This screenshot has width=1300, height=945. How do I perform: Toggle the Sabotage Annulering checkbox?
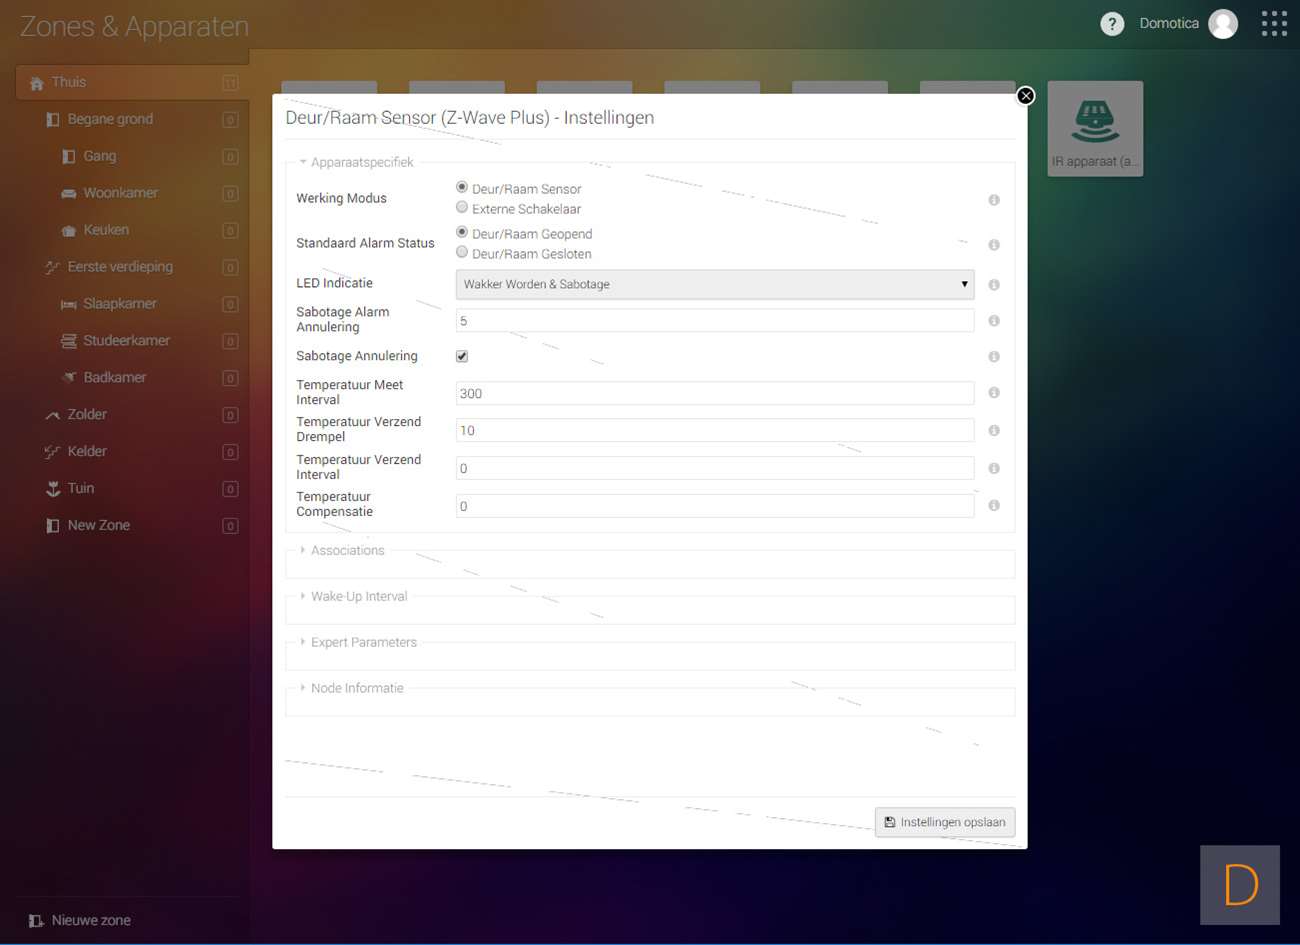coord(462,357)
